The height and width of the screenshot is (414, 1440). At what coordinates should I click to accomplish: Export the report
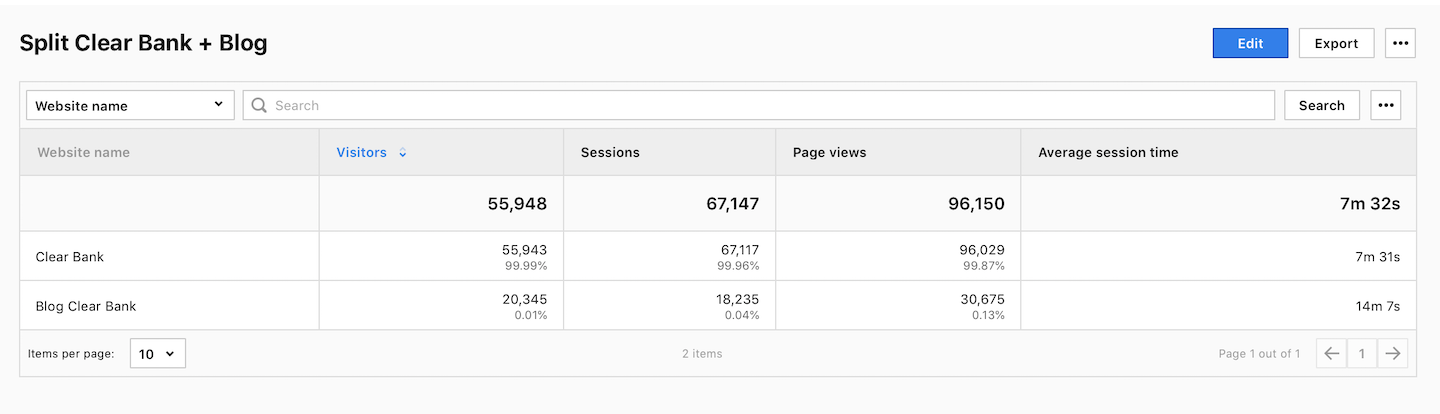click(x=1336, y=43)
